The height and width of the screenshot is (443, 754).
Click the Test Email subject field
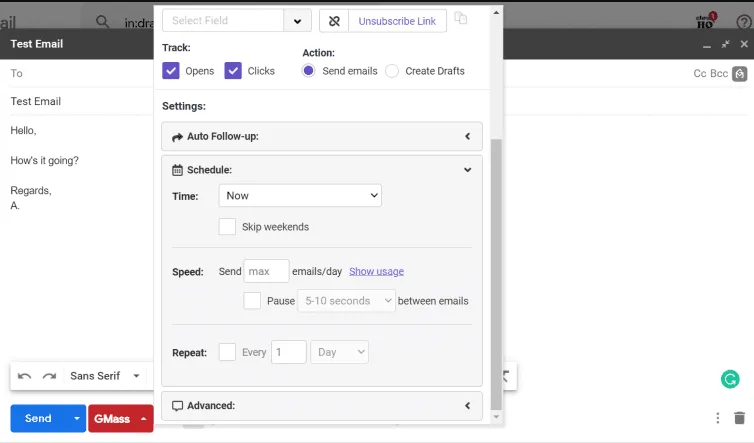[x=82, y=101]
